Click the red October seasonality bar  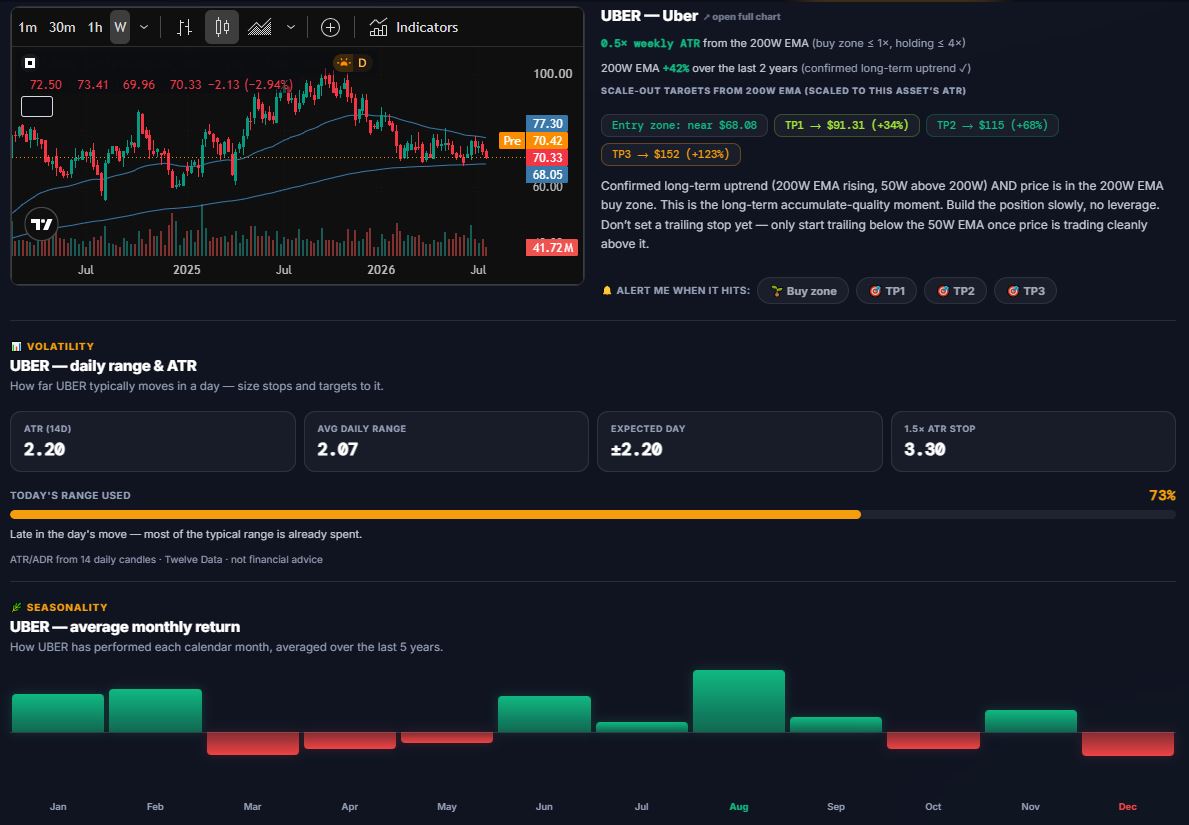[933, 740]
